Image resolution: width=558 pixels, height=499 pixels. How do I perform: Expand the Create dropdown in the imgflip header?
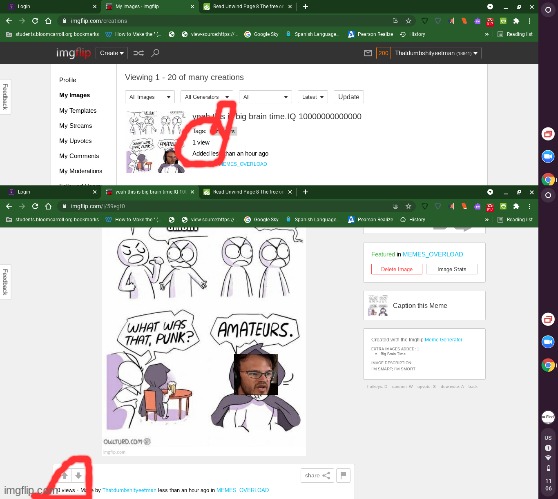pyautogui.click(x=111, y=53)
